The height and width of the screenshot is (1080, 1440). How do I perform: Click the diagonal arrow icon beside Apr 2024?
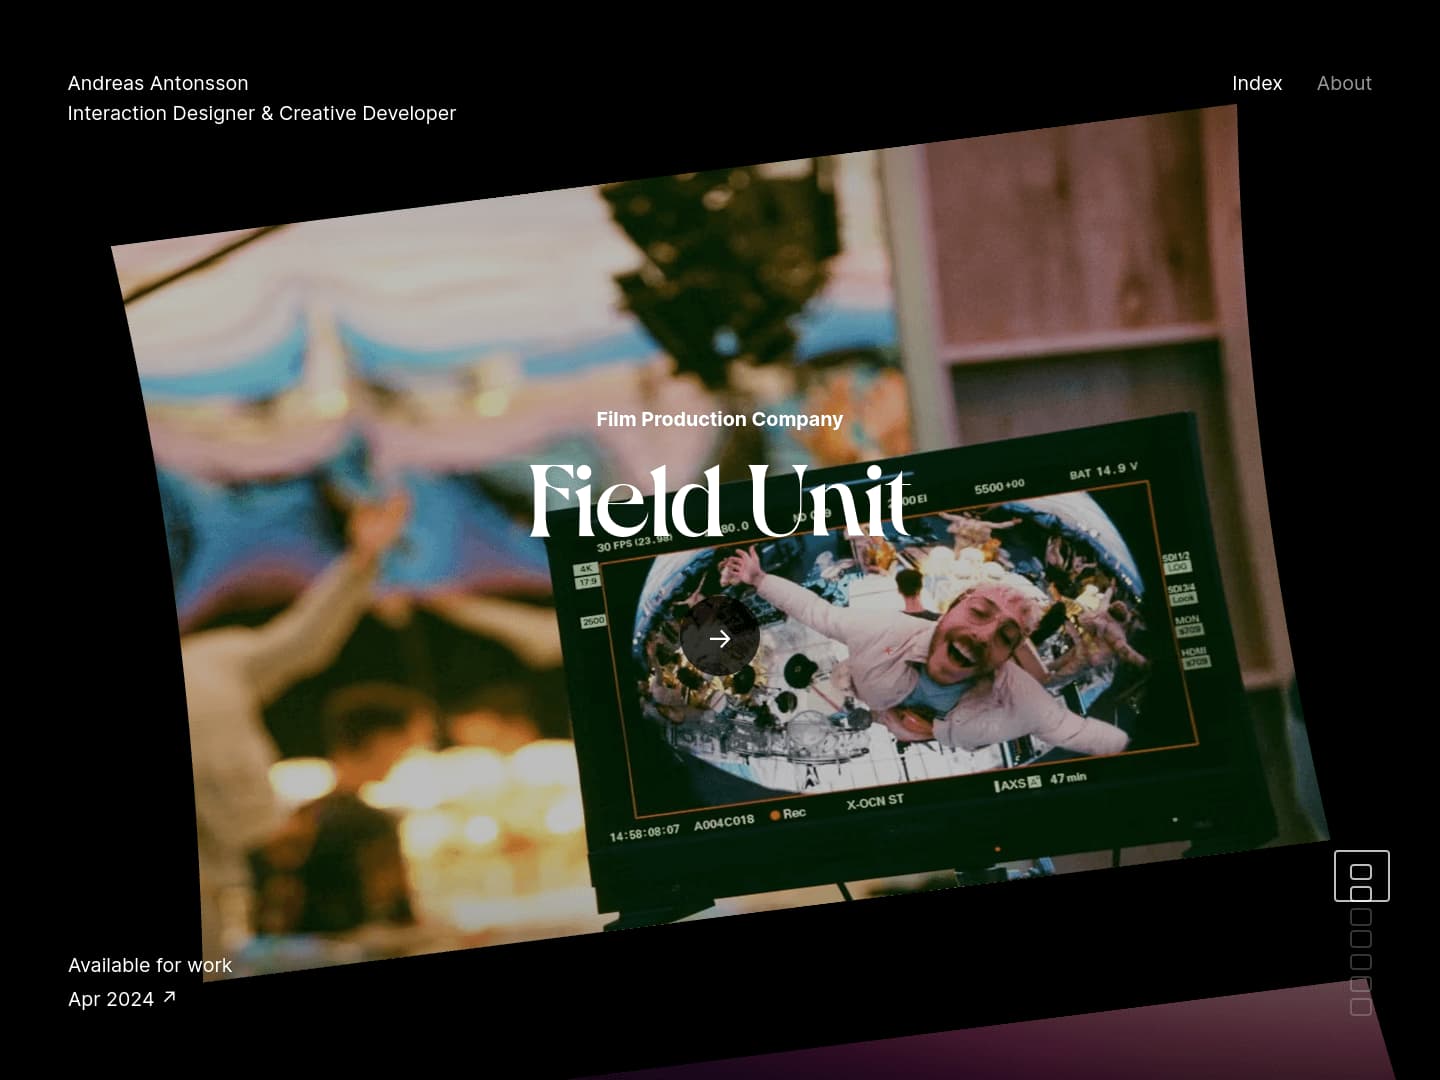169,996
